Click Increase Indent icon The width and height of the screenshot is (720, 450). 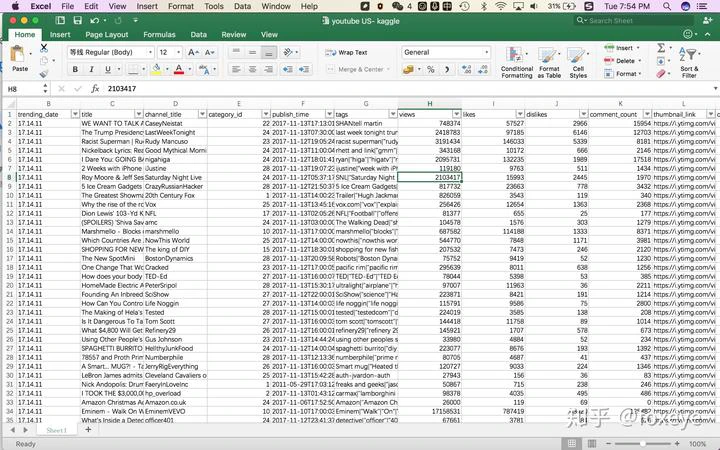point(304,69)
